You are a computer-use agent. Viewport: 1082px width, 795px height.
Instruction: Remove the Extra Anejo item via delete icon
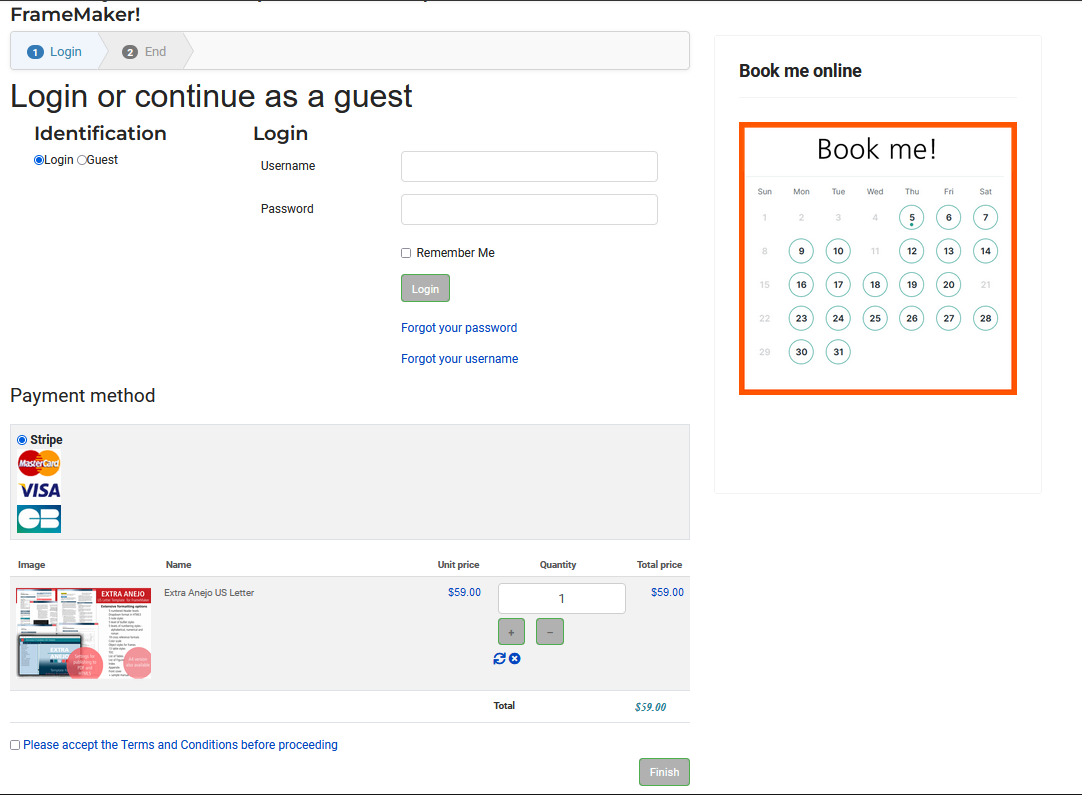tap(515, 658)
